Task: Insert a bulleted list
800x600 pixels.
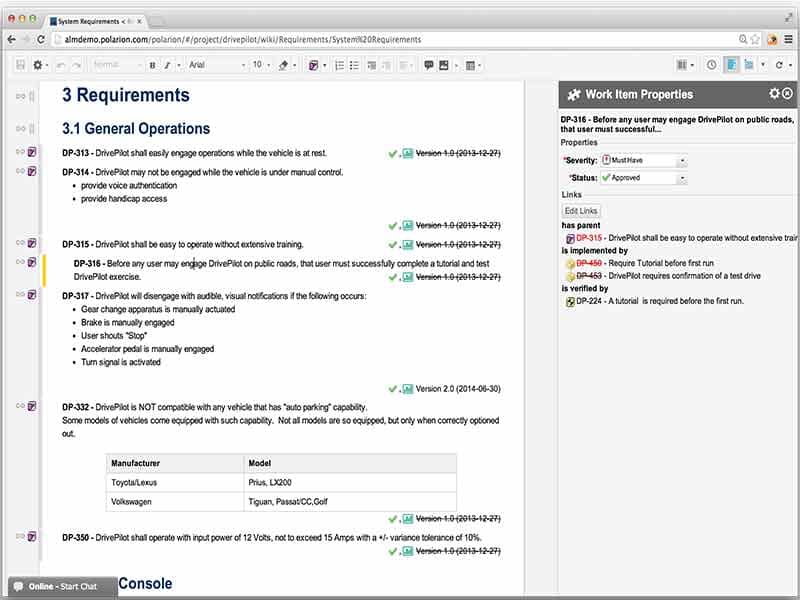Action: pos(354,65)
